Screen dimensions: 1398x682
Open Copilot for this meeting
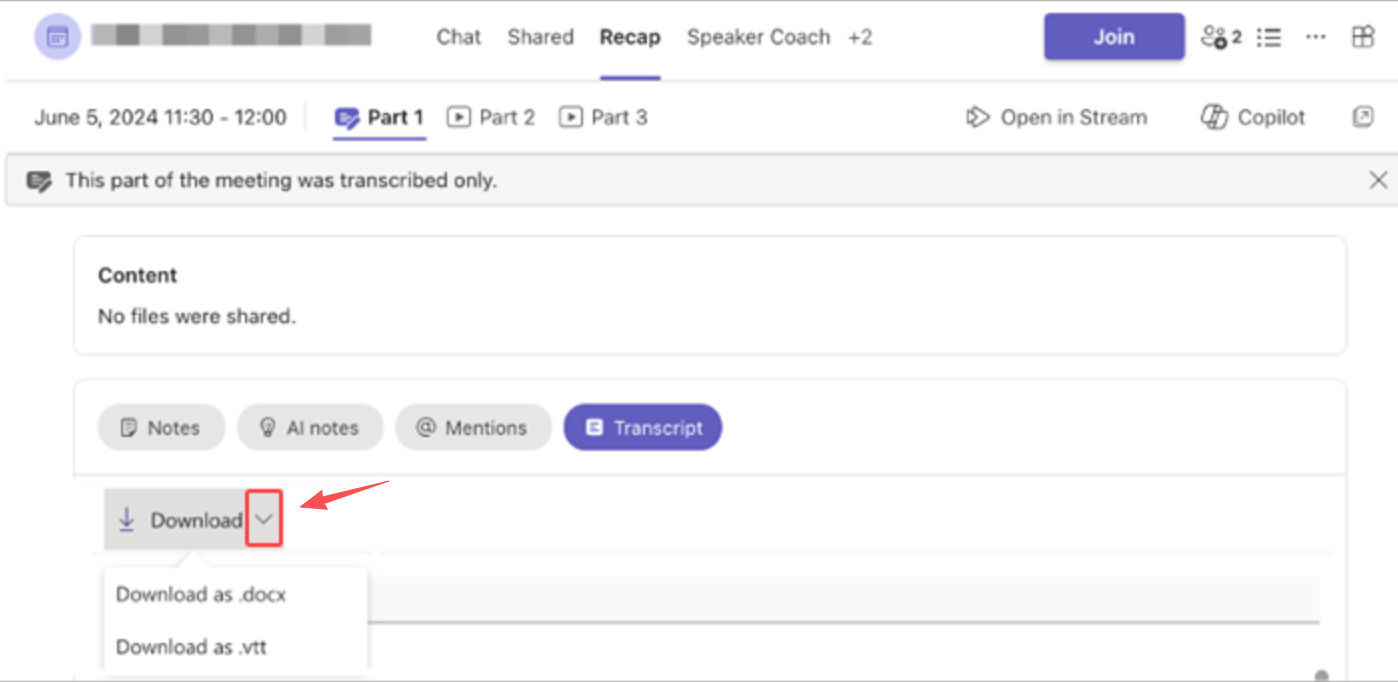tap(1251, 117)
